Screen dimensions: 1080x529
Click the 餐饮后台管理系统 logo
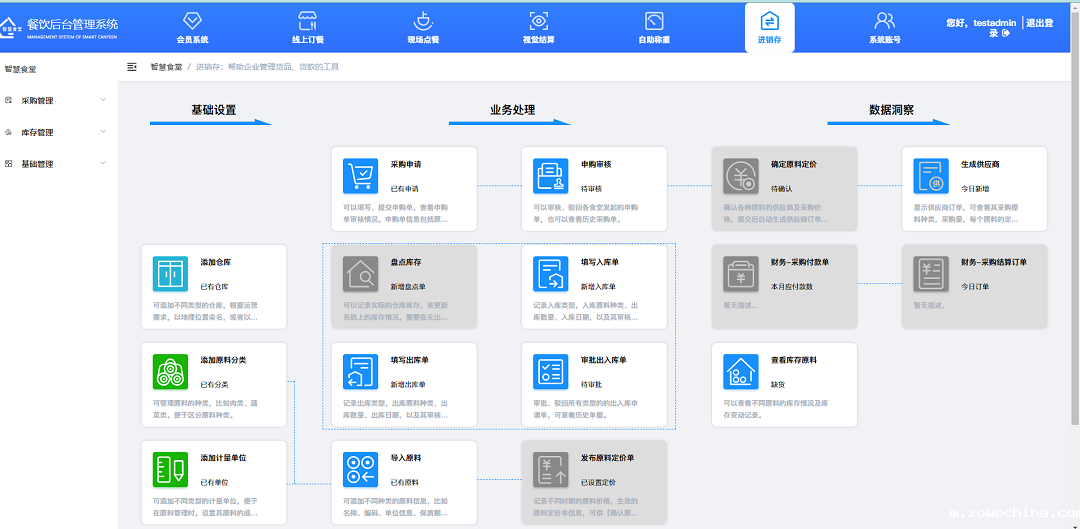[59, 26]
